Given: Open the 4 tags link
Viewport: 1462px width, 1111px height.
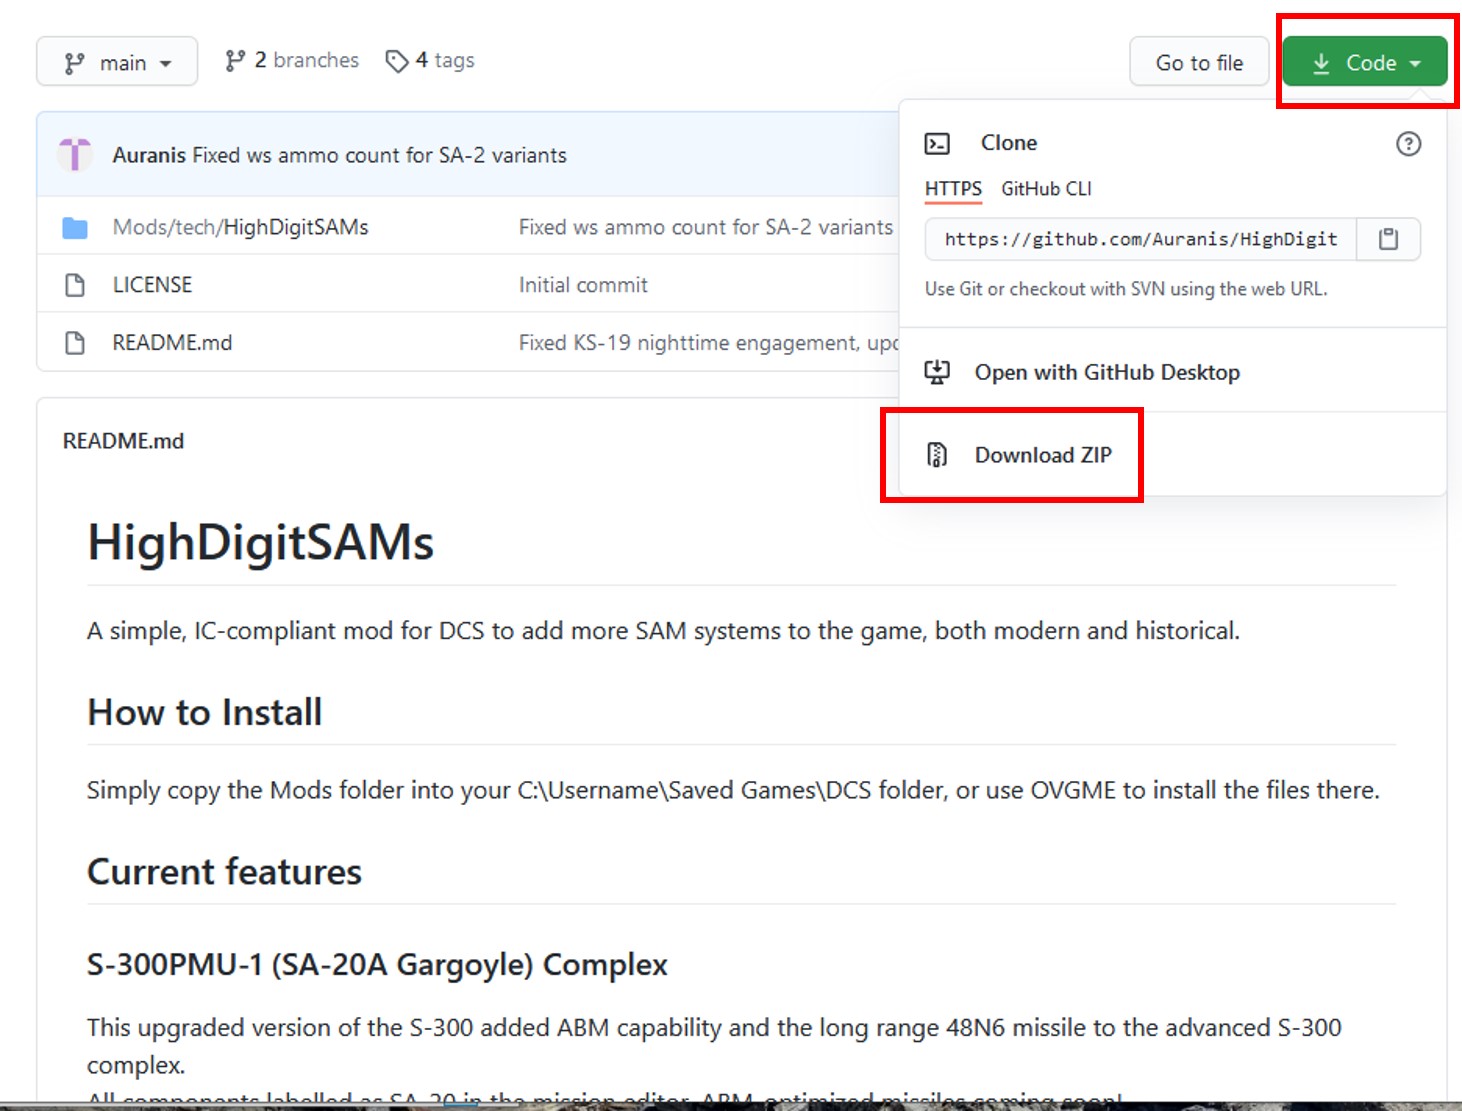Looking at the screenshot, I should [x=430, y=61].
